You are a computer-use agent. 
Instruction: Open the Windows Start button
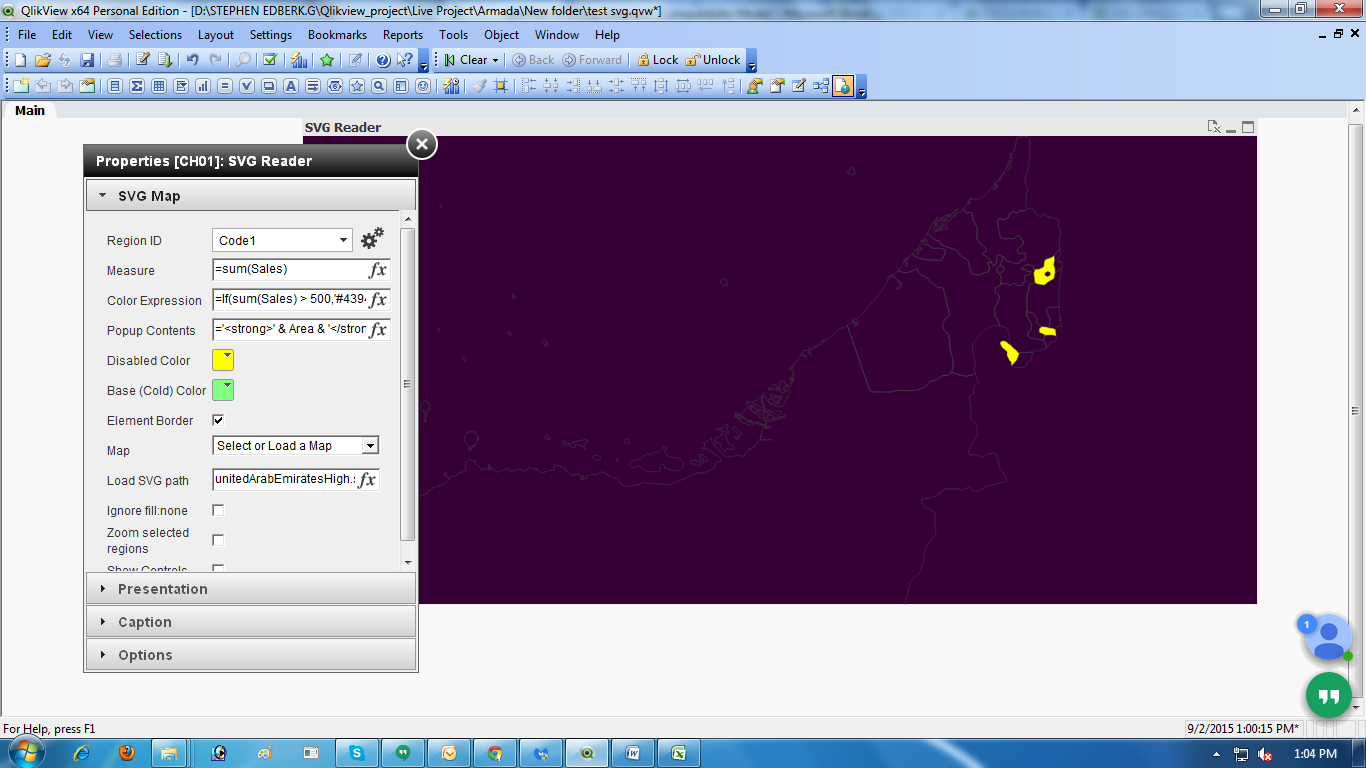click(25, 753)
